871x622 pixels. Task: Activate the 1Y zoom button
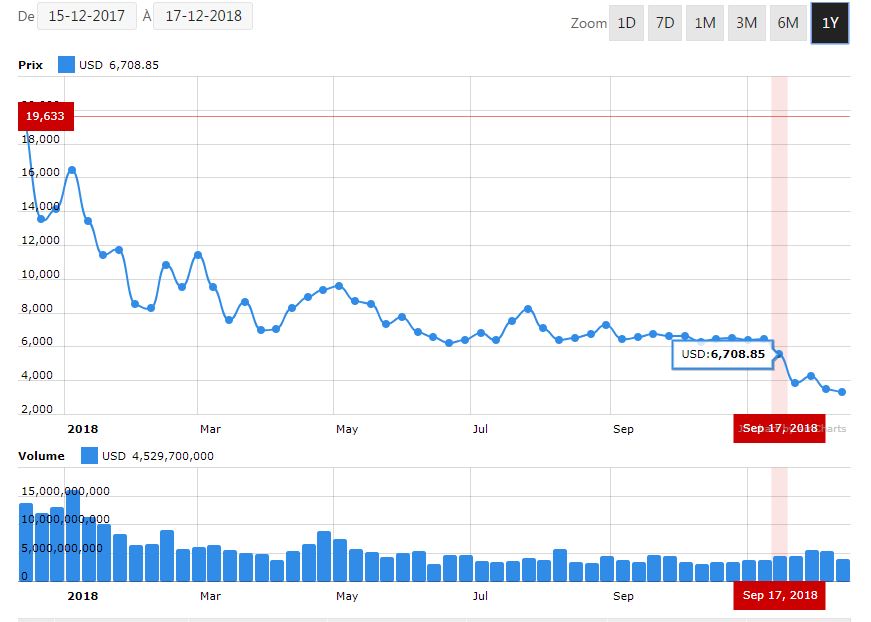[x=830, y=23]
